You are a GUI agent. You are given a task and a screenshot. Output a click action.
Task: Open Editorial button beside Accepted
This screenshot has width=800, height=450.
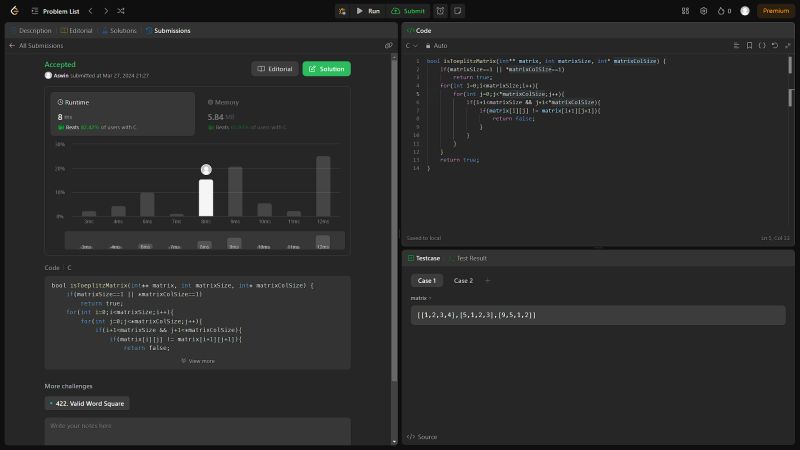274,69
